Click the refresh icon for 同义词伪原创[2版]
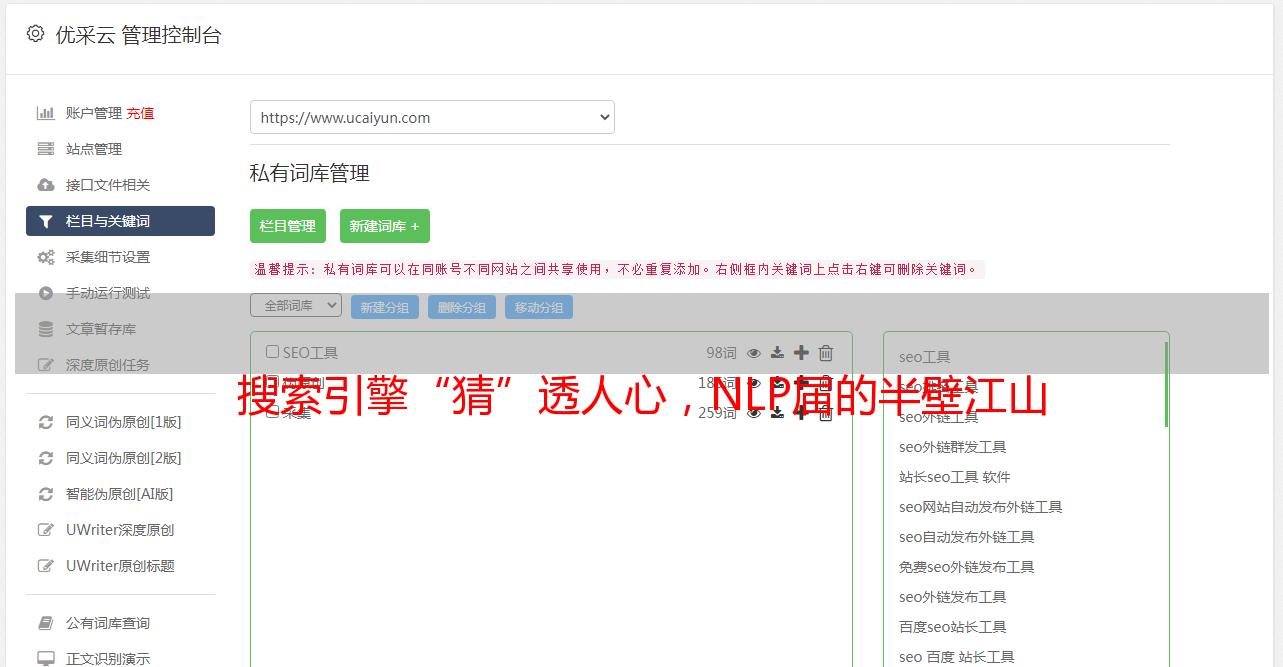The image size is (1283, 667). (45, 458)
